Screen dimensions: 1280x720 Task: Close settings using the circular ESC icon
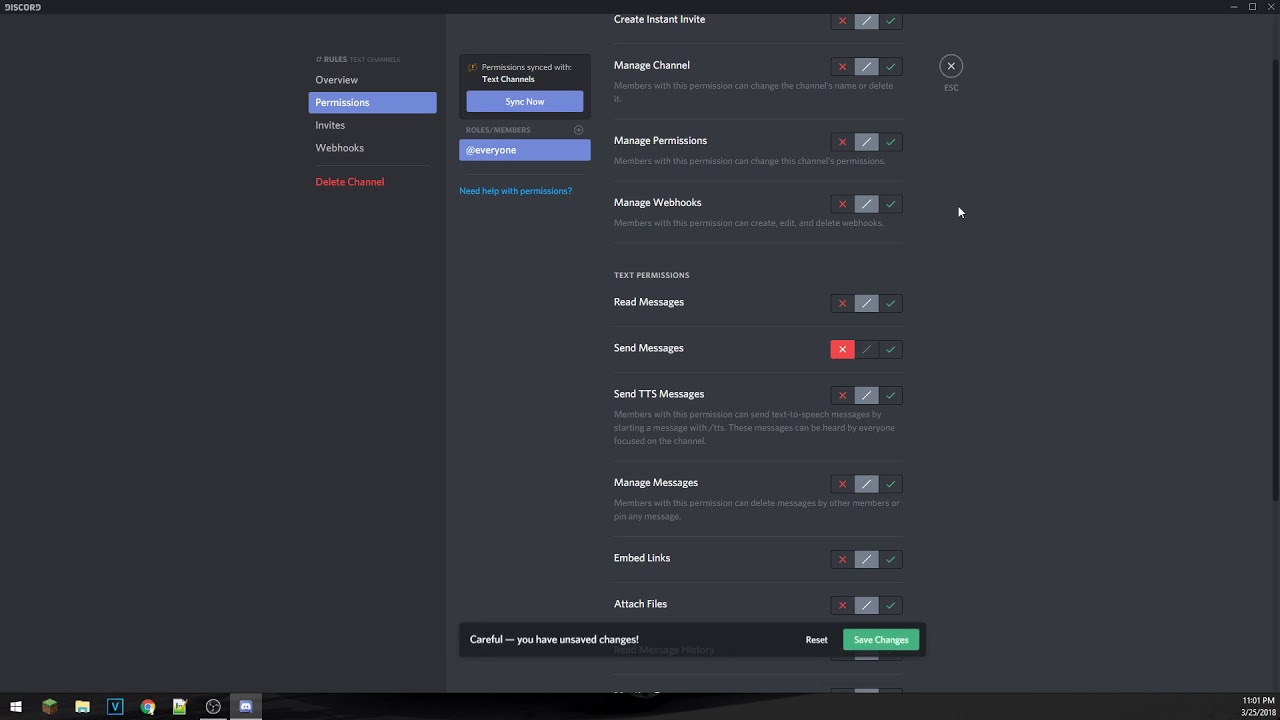[x=951, y=65]
